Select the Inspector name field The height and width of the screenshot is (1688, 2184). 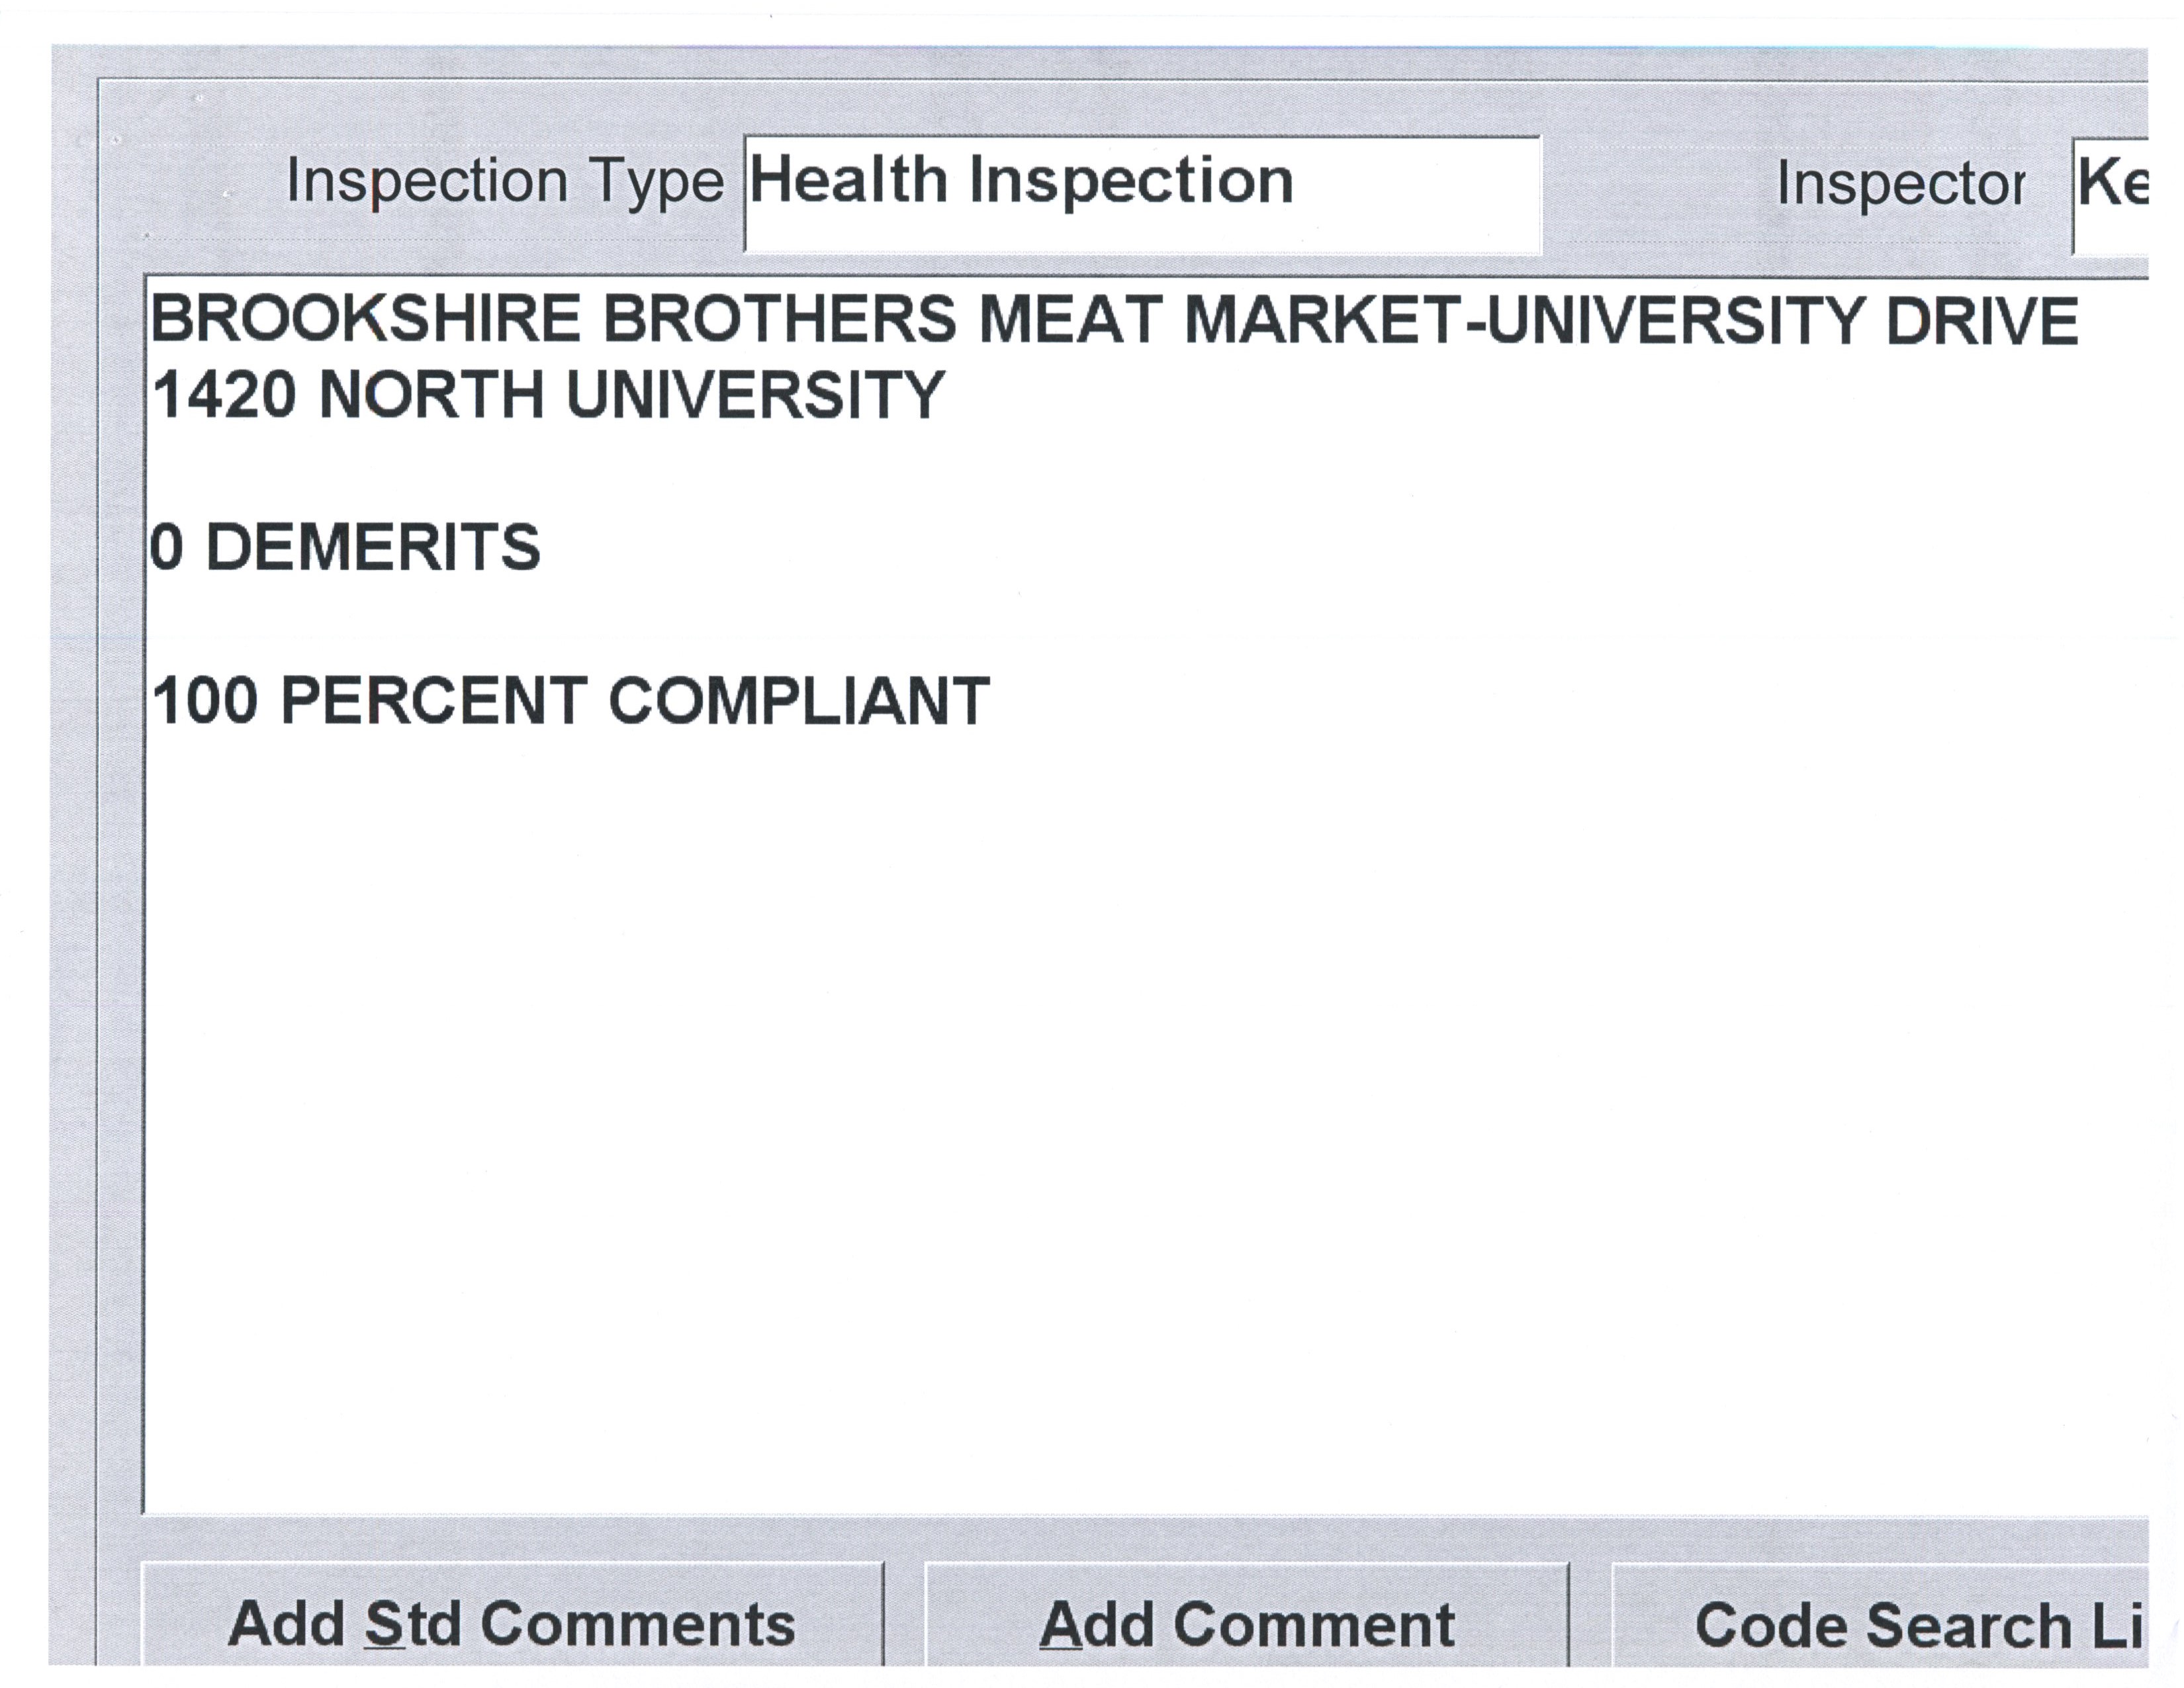point(2112,194)
